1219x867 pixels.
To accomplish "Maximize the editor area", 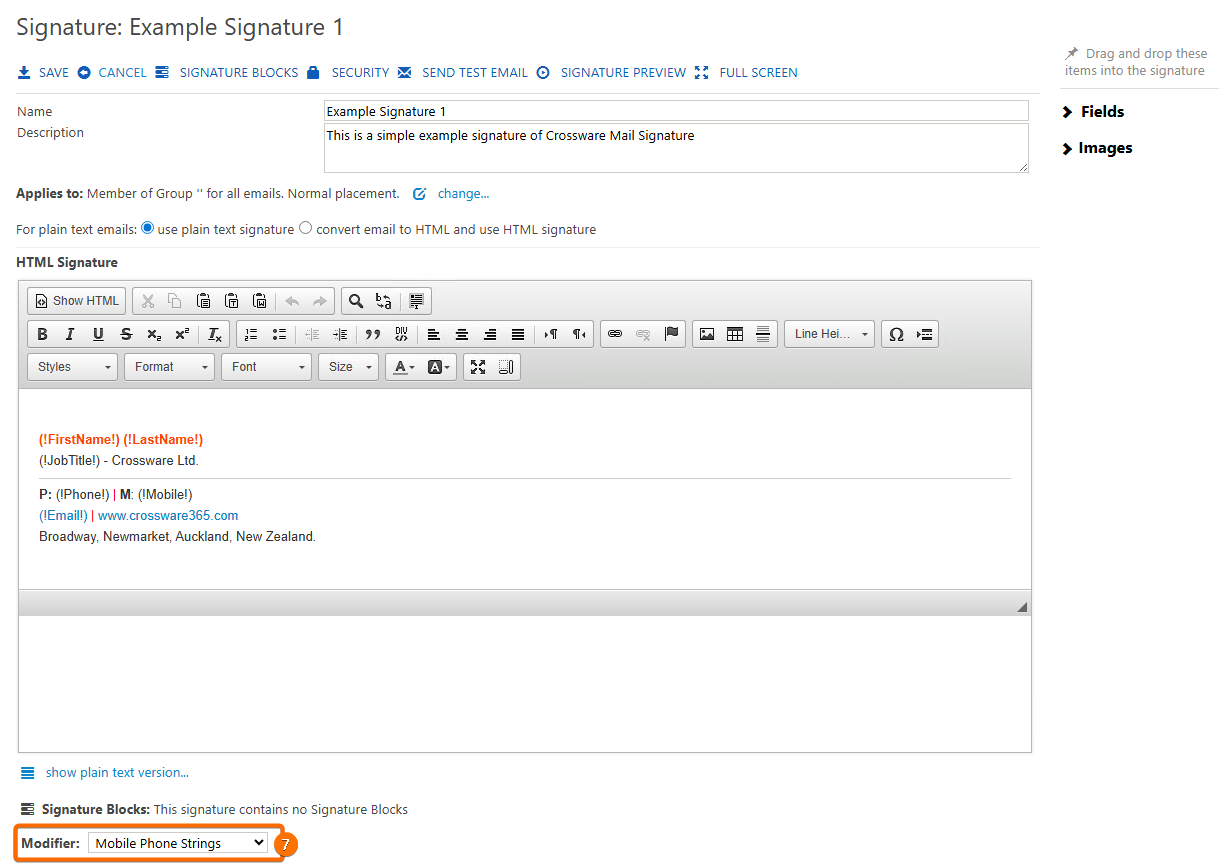I will [478, 367].
